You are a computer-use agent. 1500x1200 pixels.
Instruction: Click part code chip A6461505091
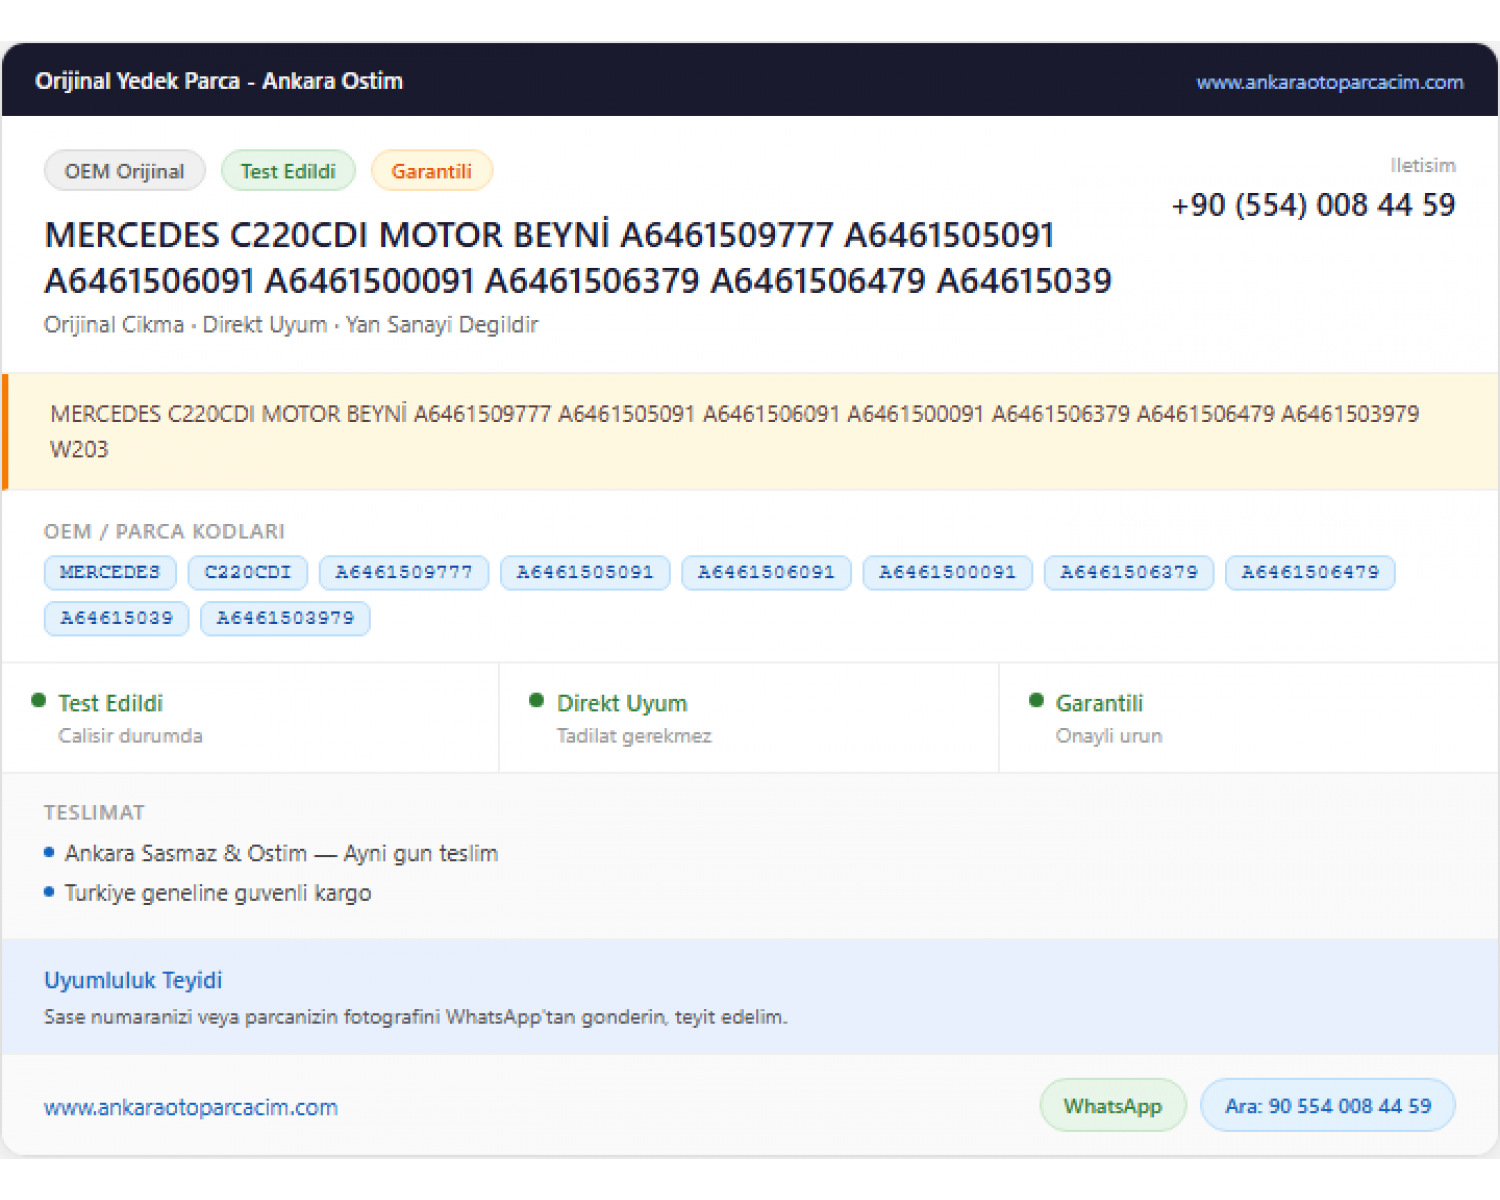pos(585,573)
